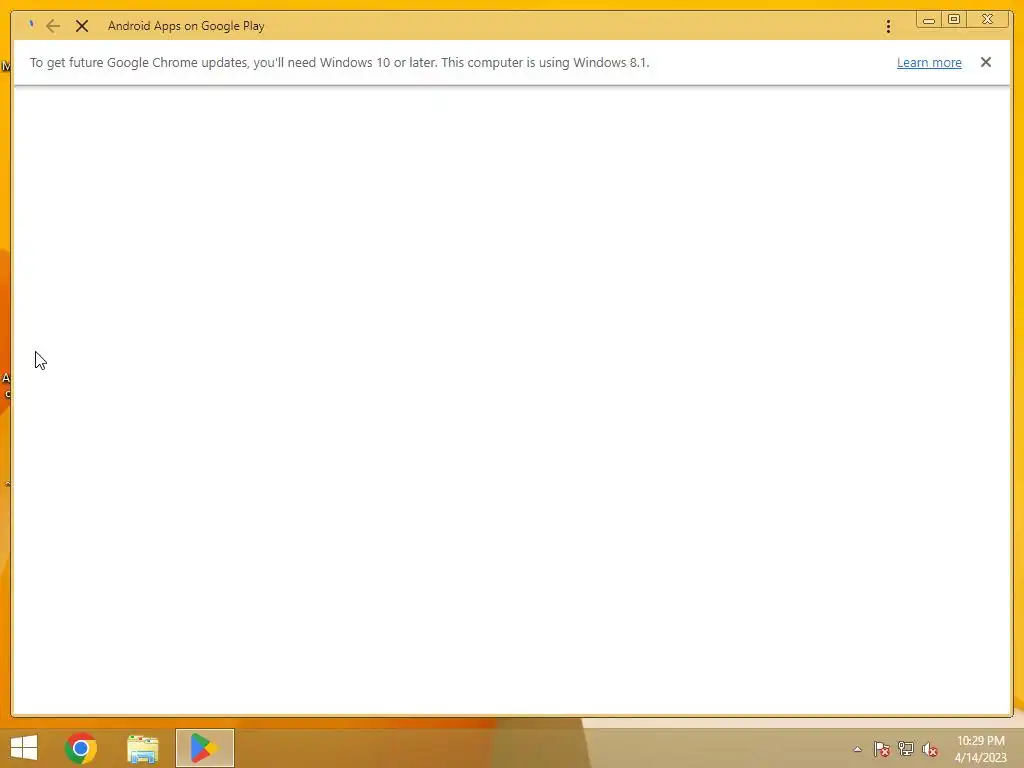
Task: Minimize the Google Play window
Action: [x=928, y=20]
